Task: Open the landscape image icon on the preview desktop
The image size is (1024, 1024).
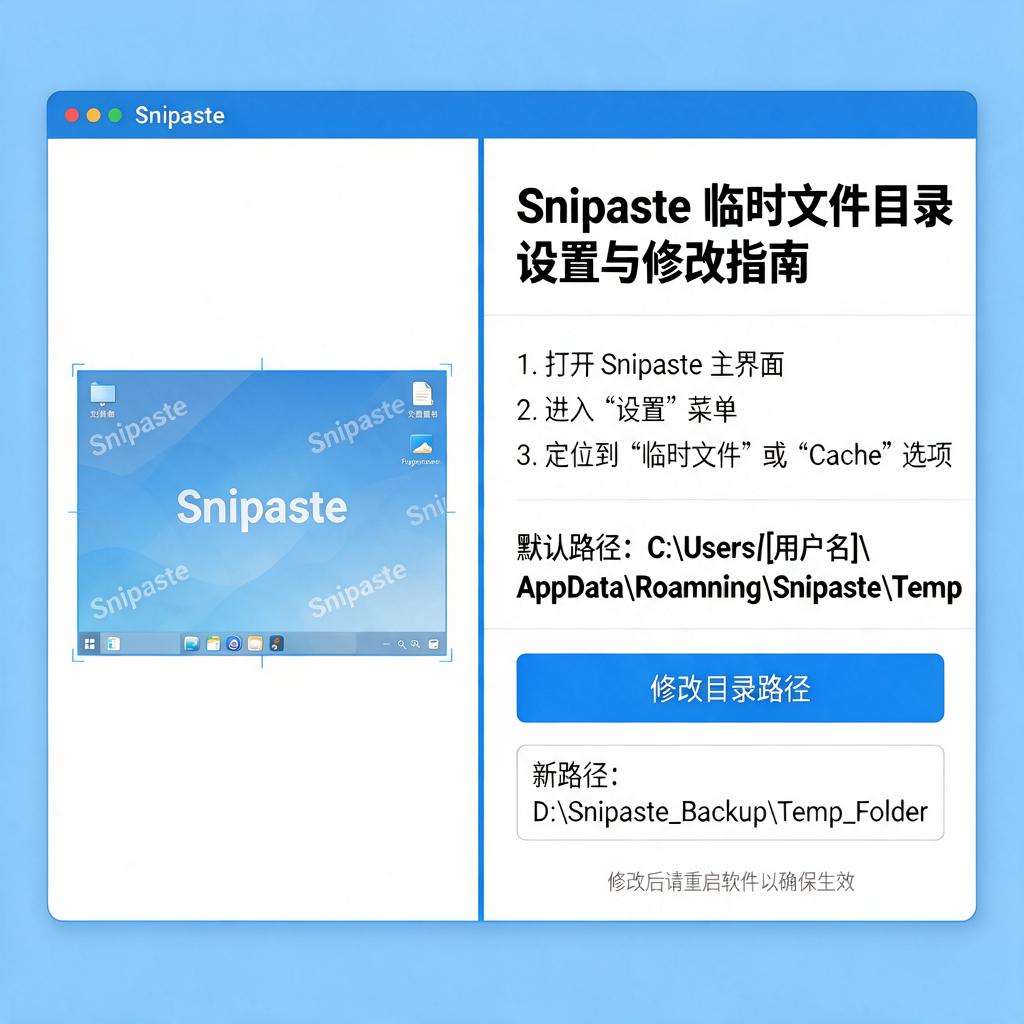Action: pyautogui.click(x=421, y=444)
